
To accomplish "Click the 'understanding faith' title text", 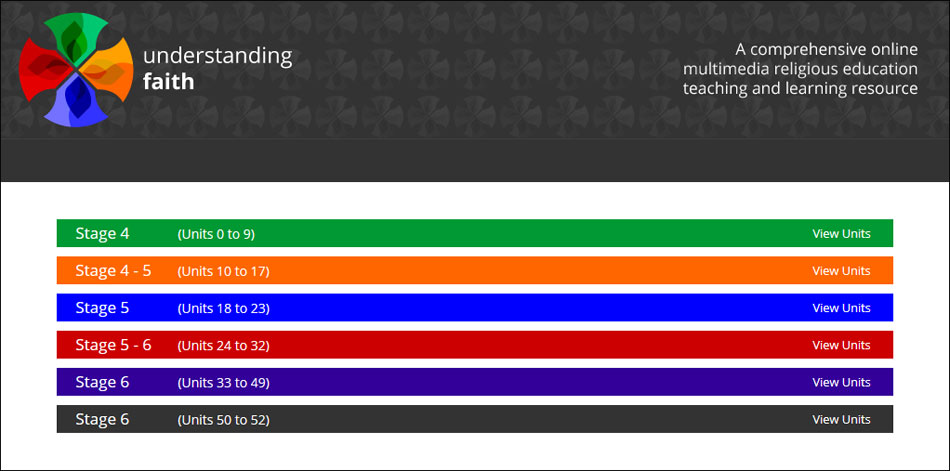I will [218, 68].
